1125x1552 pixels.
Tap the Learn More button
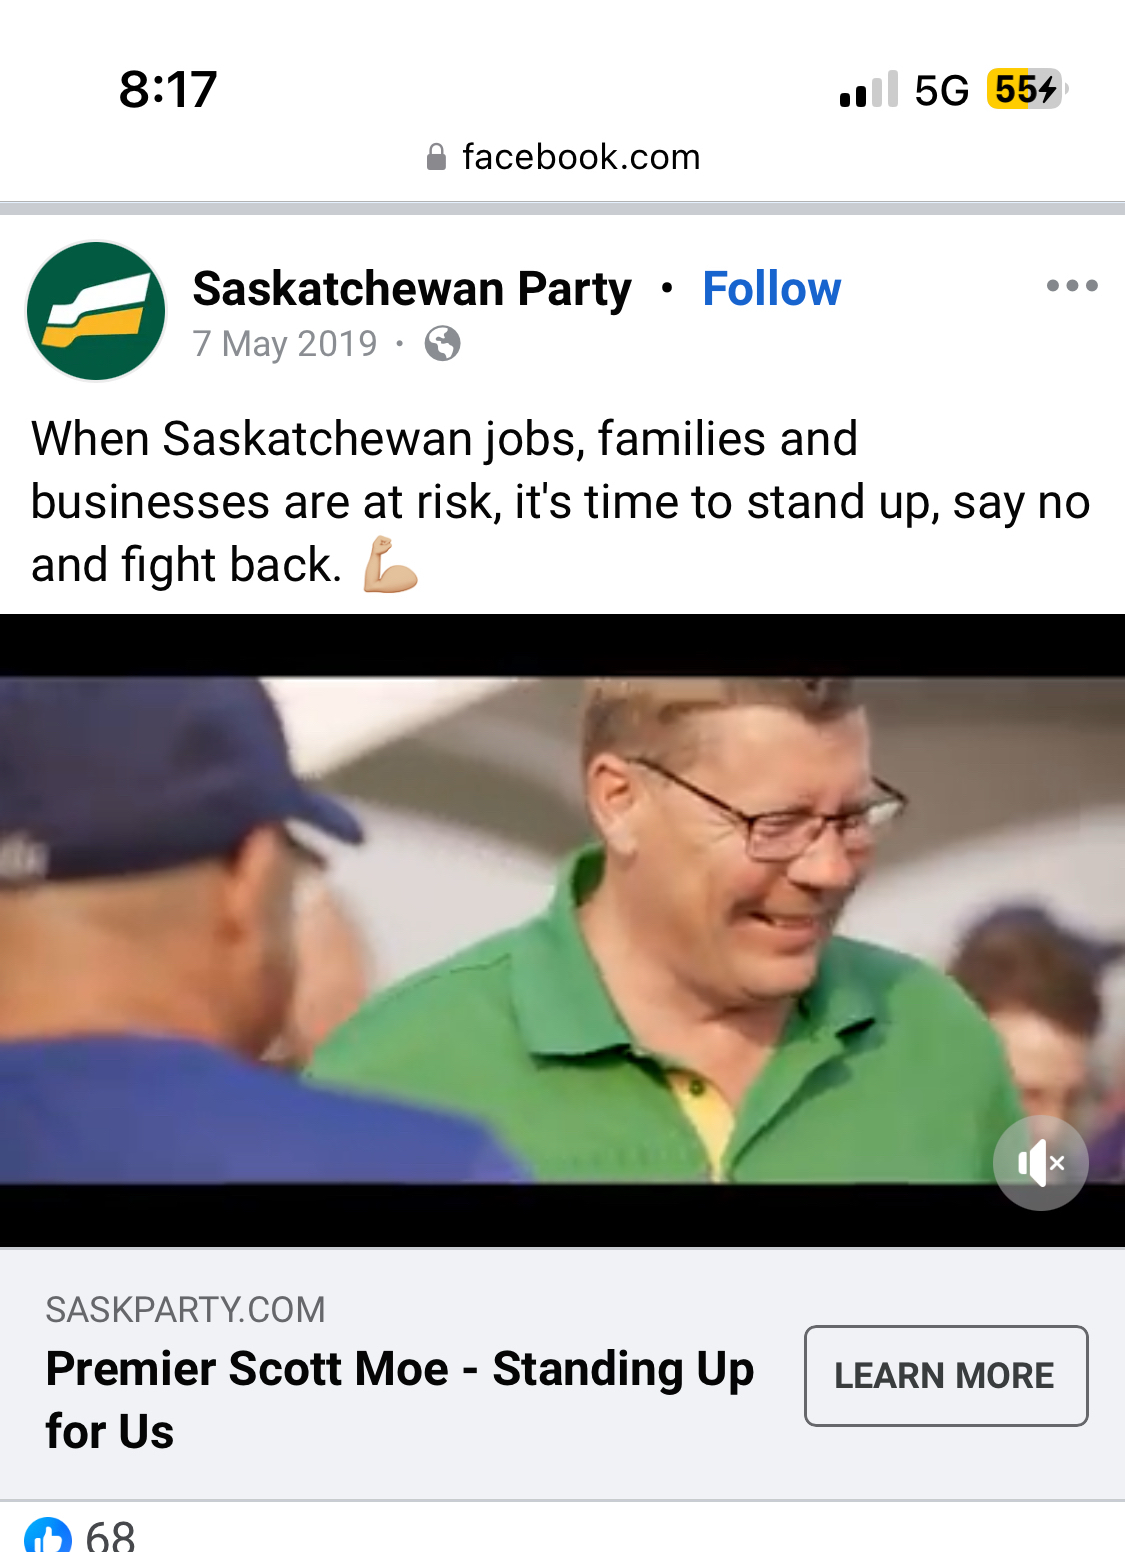(946, 1376)
